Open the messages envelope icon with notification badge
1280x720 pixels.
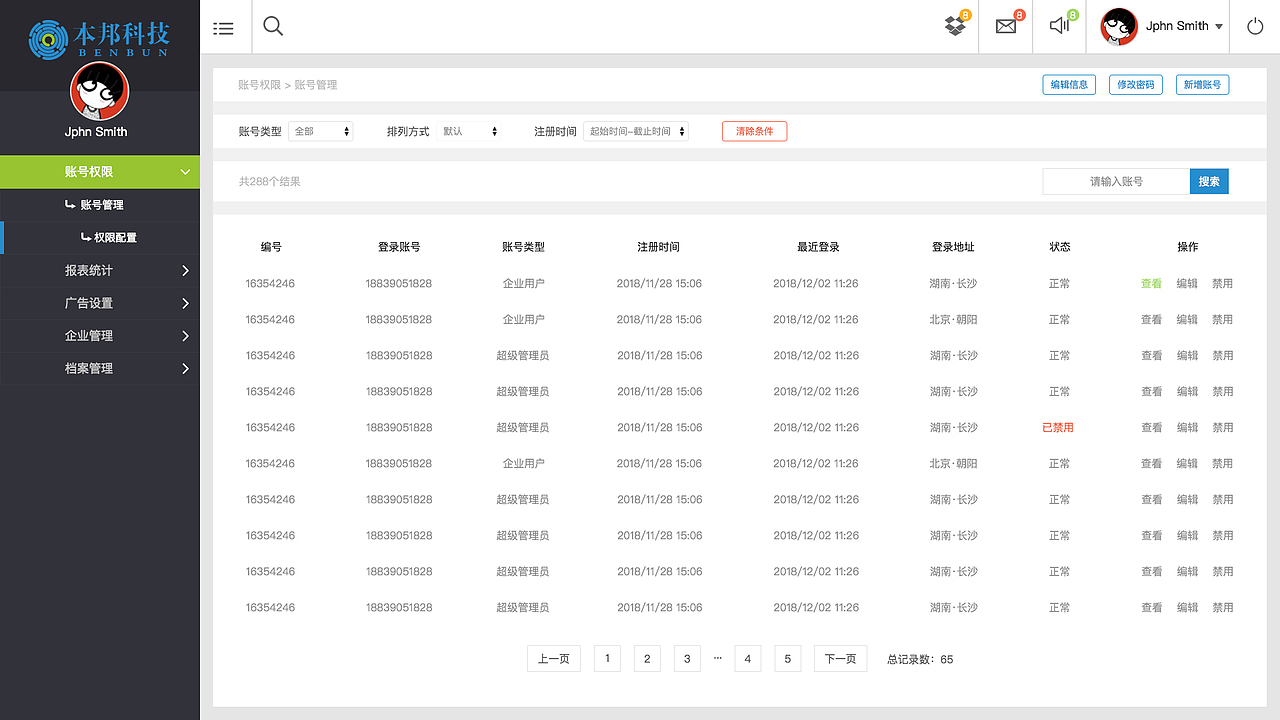pos(1005,27)
